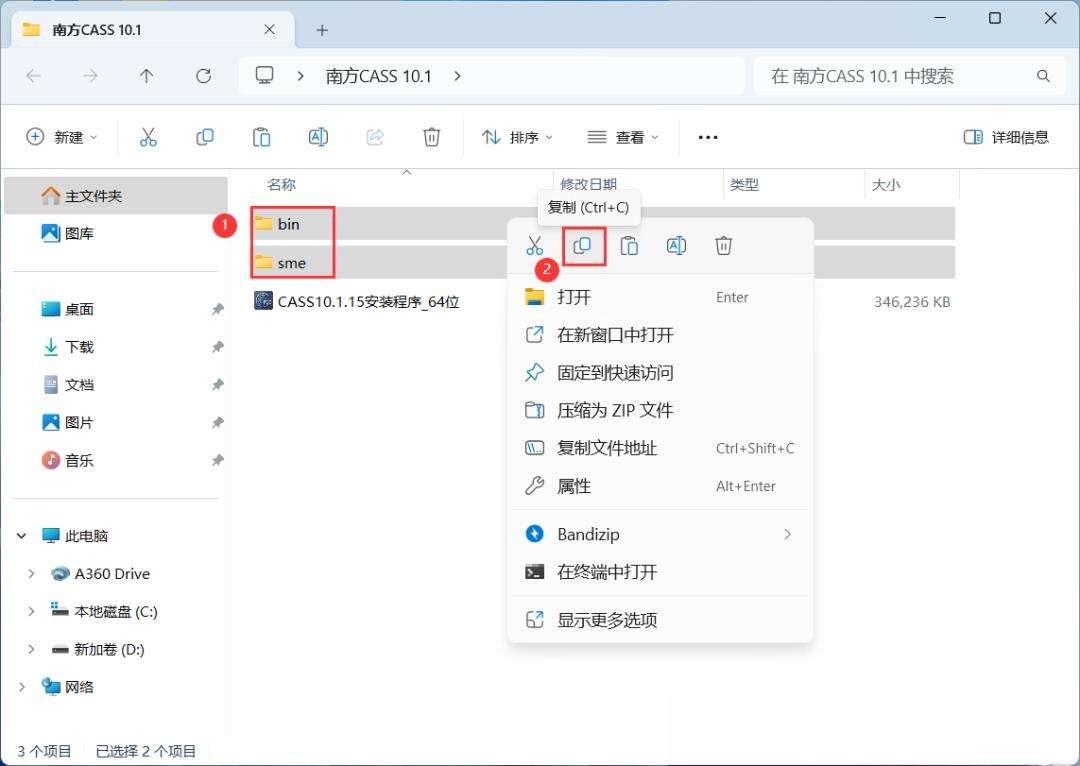
Task: Copy selection via context menu copy icon
Action: coord(583,245)
